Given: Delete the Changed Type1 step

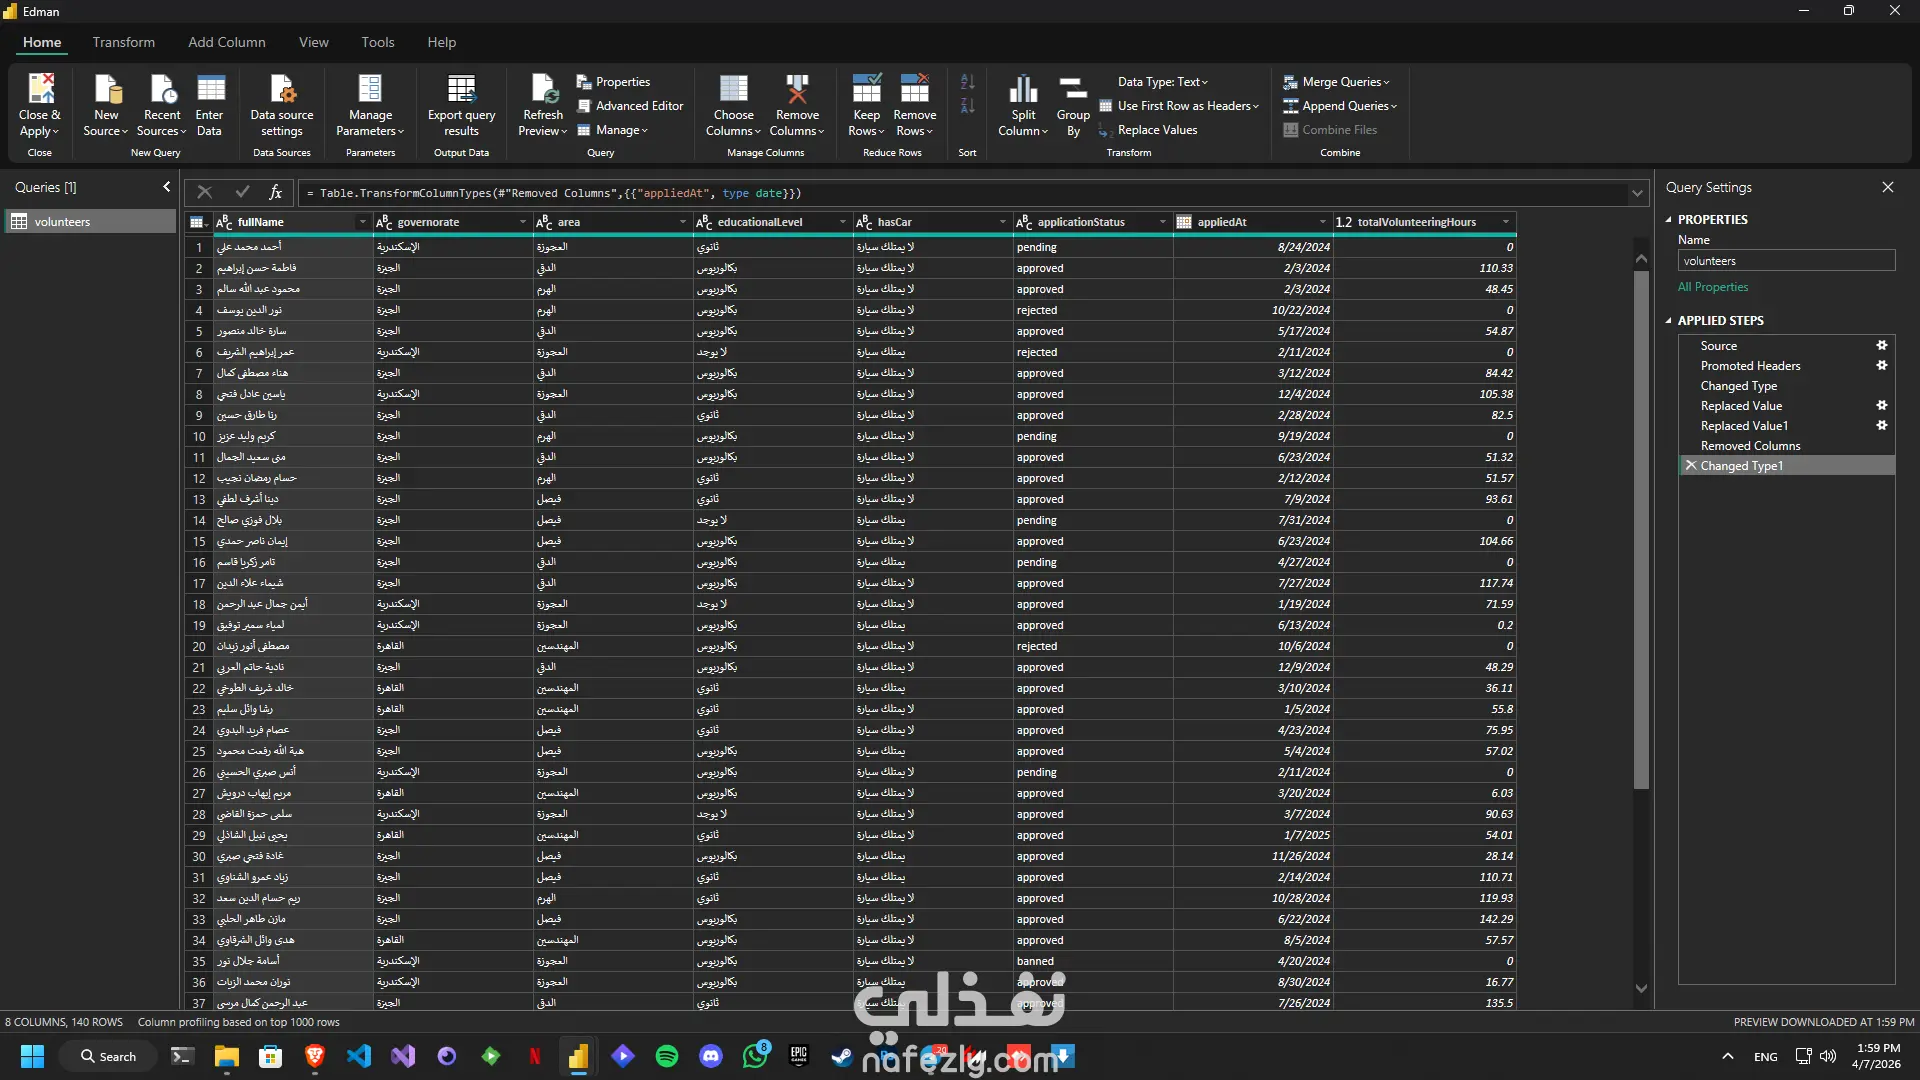Looking at the screenshot, I should 1691,465.
